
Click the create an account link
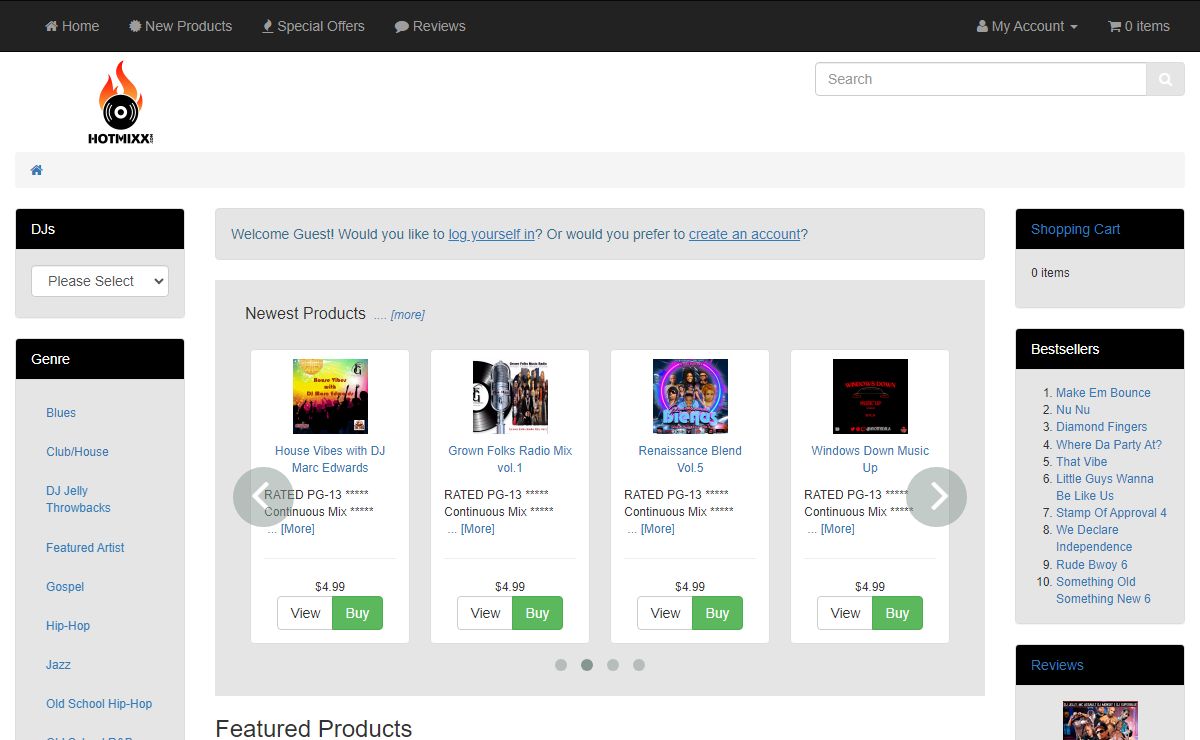click(745, 234)
